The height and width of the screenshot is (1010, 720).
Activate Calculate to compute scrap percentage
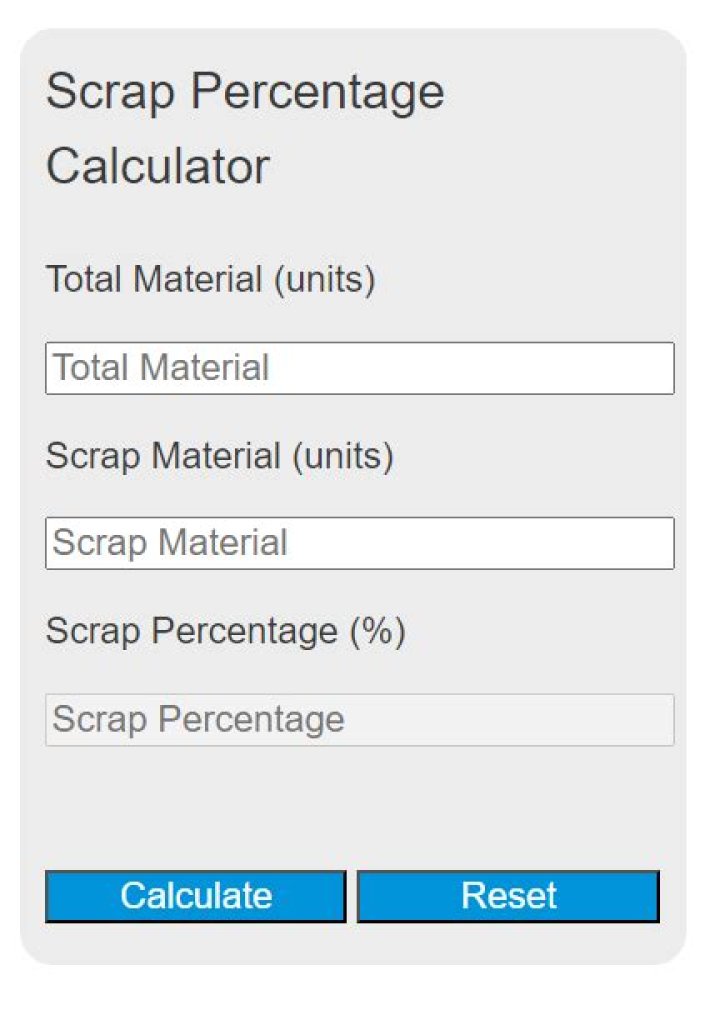195,896
